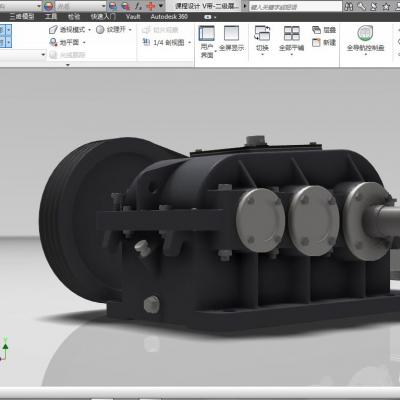
Task: Expand the quick access toolbar customize arrow
Action: pos(161,6)
